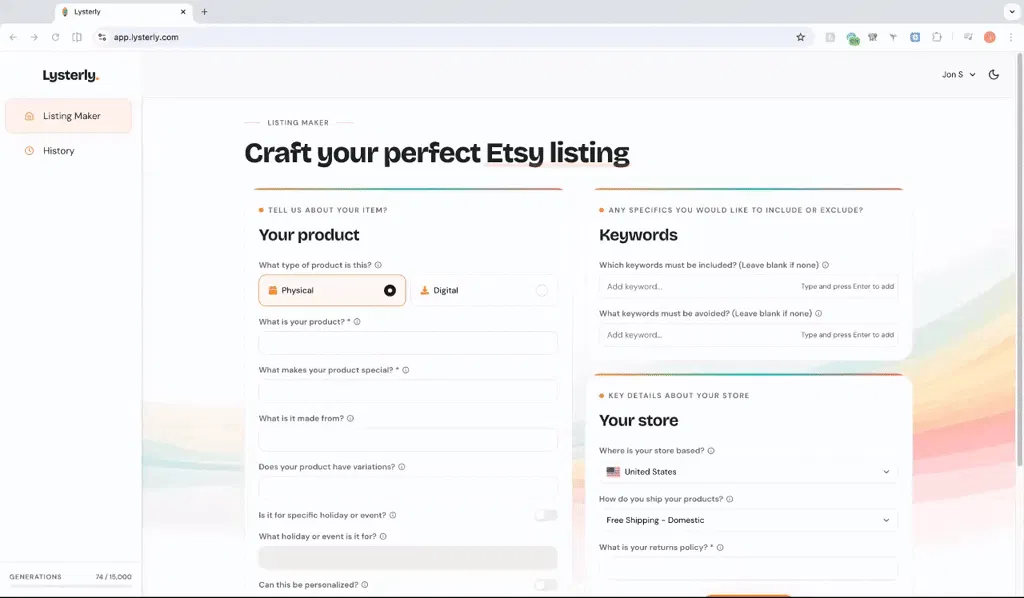Click the Lysterly logo

71,76
